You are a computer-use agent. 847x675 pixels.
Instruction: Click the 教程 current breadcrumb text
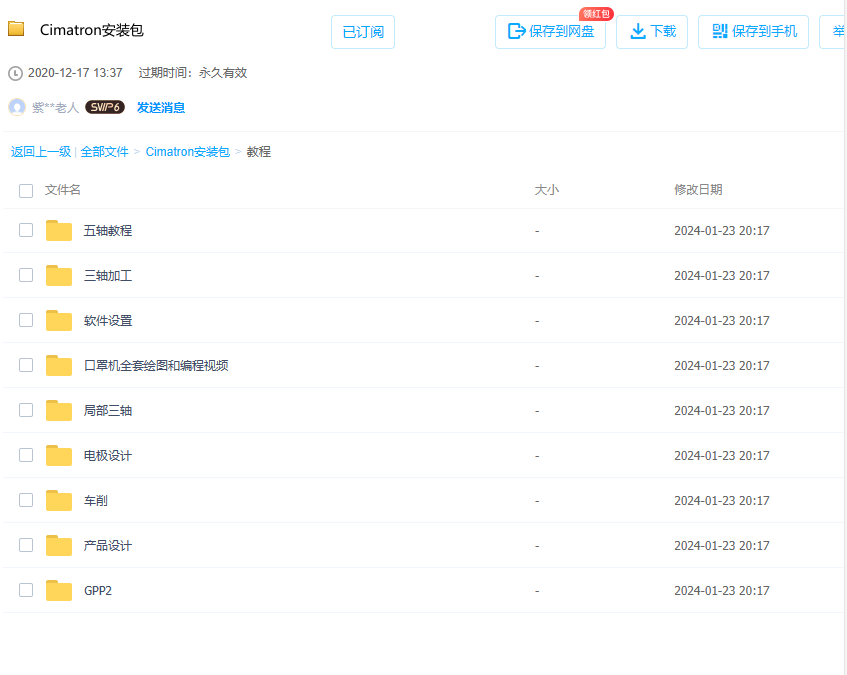click(x=259, y=152)
